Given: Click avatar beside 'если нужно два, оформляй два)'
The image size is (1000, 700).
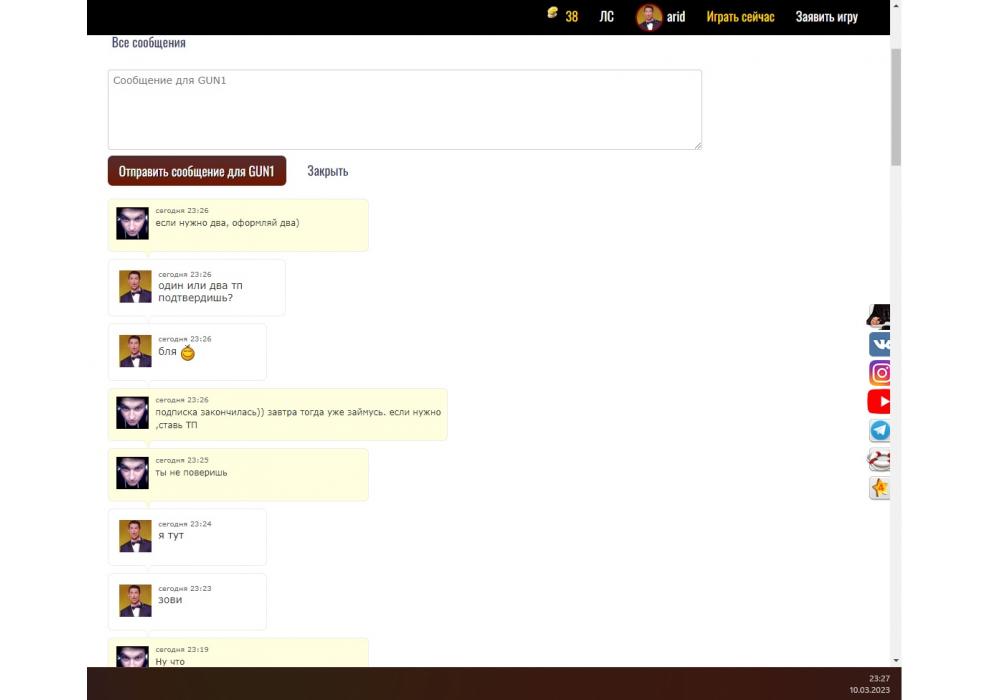Looking at the screenshot, I should coord(132,223).
